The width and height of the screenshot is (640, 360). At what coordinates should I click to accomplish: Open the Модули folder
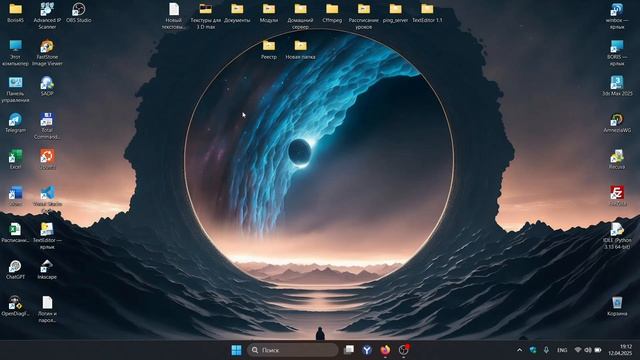(x=269, y=12)
